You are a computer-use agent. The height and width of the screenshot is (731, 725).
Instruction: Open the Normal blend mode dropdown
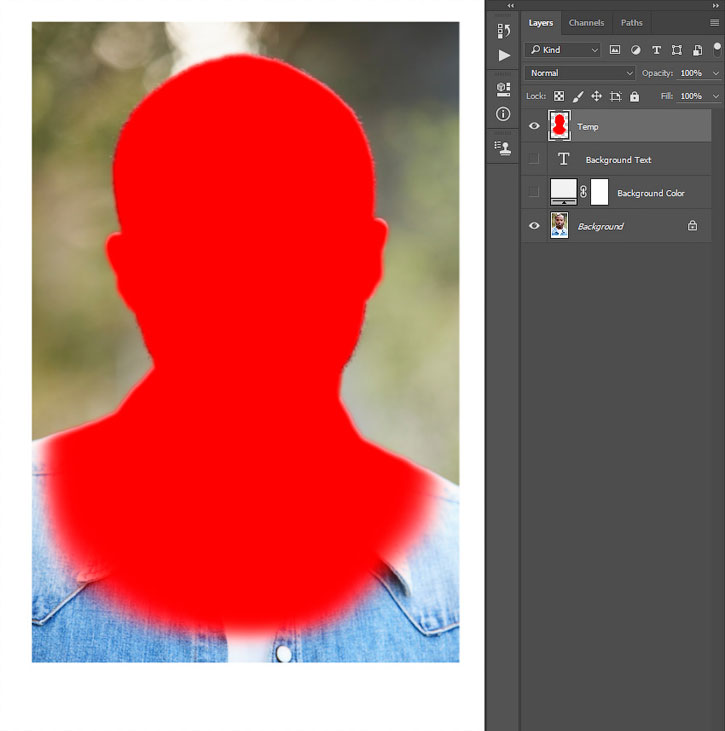point(580,73)
